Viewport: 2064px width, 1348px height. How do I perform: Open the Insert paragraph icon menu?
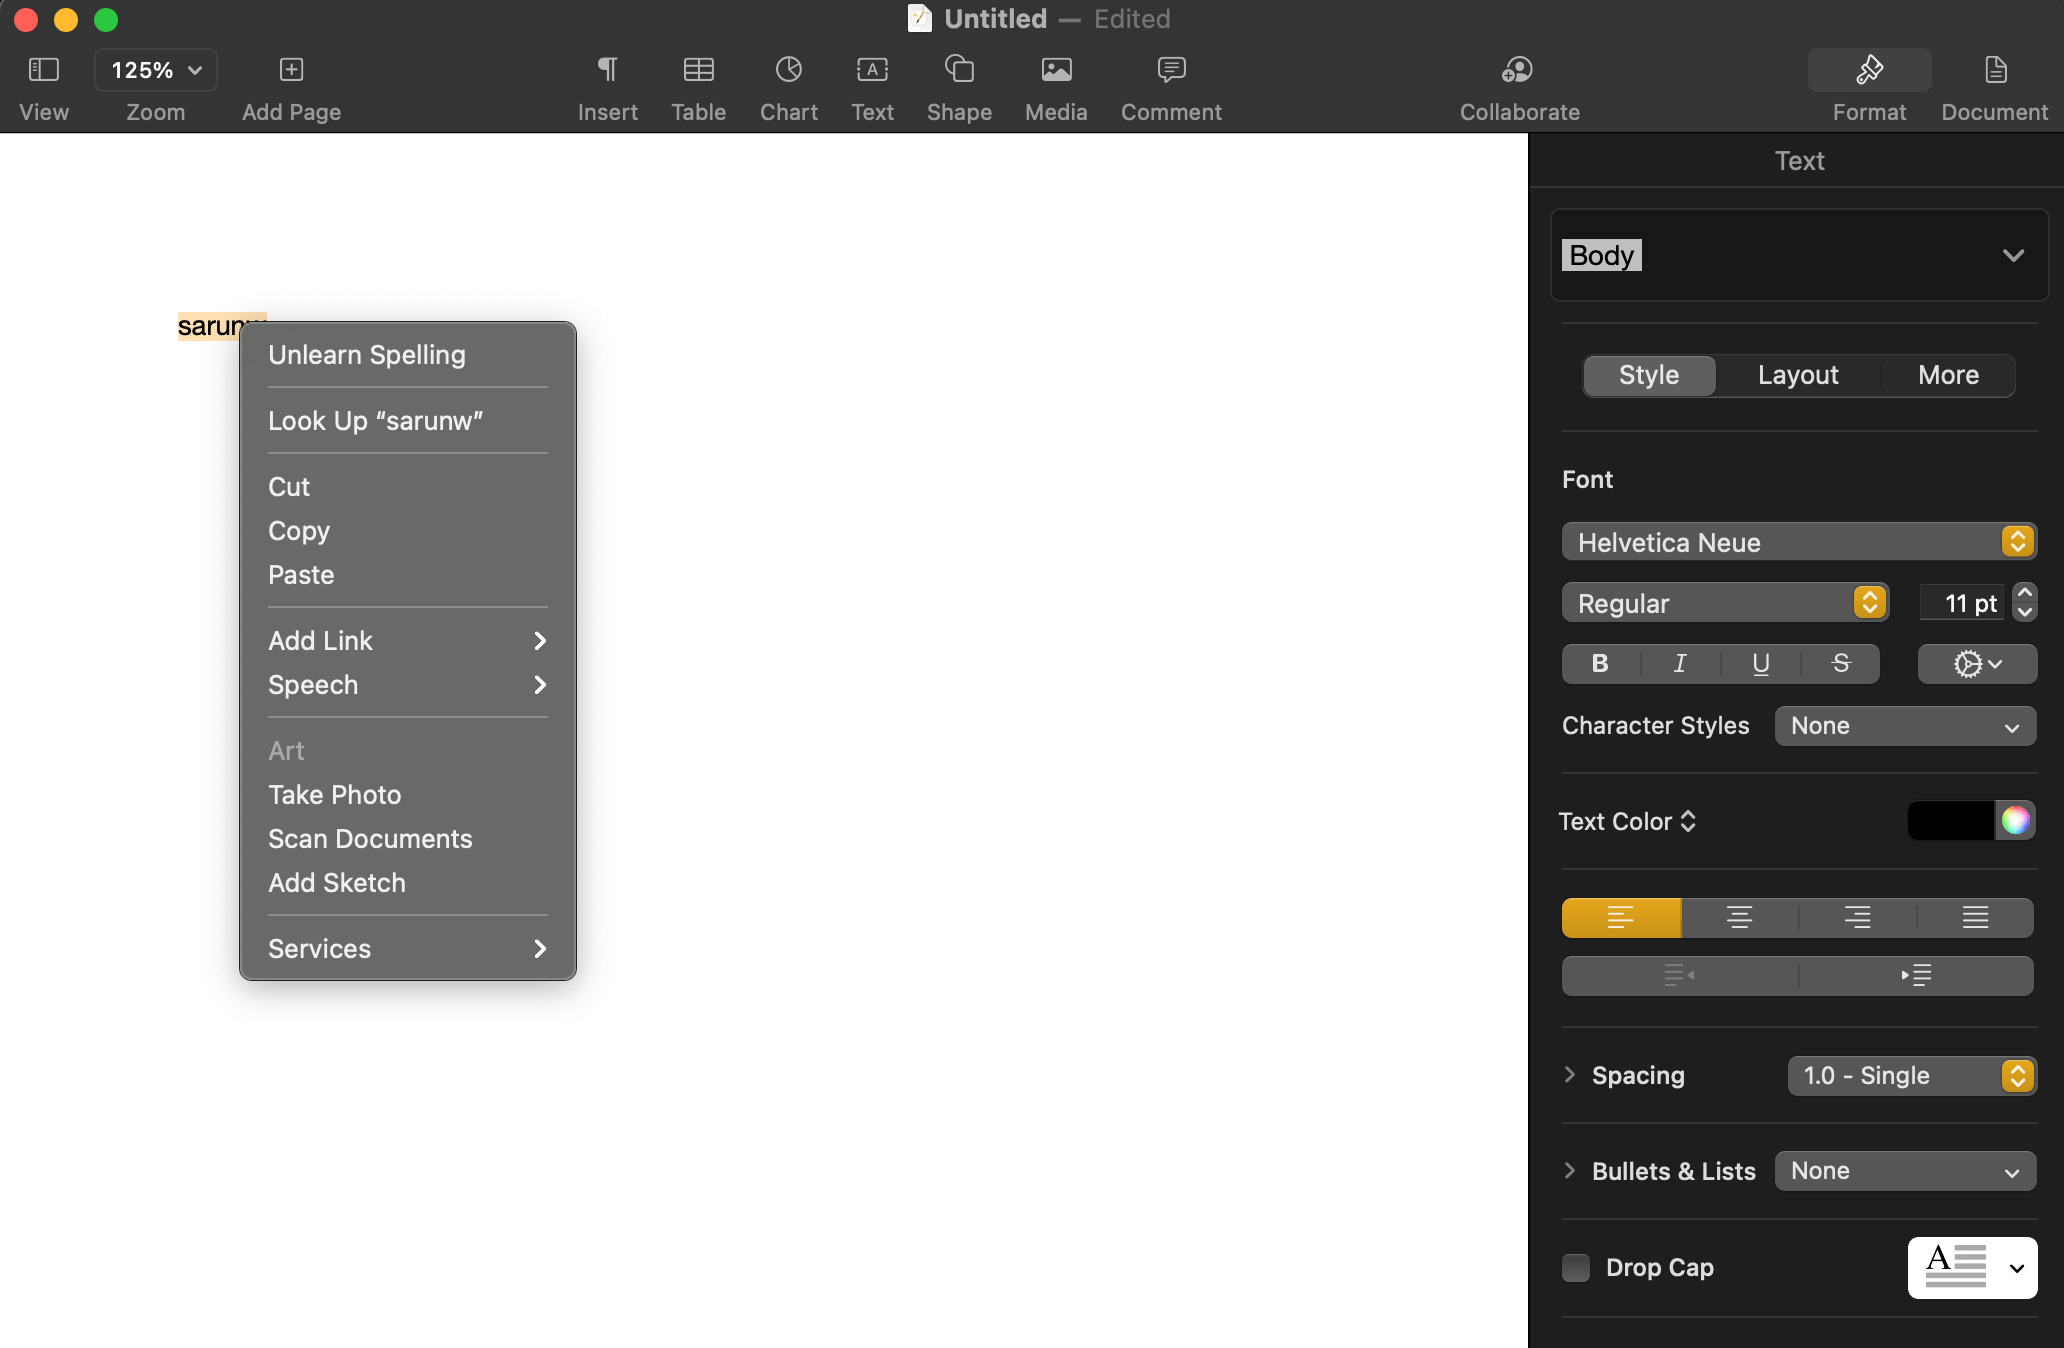click(x=607, y=70)
